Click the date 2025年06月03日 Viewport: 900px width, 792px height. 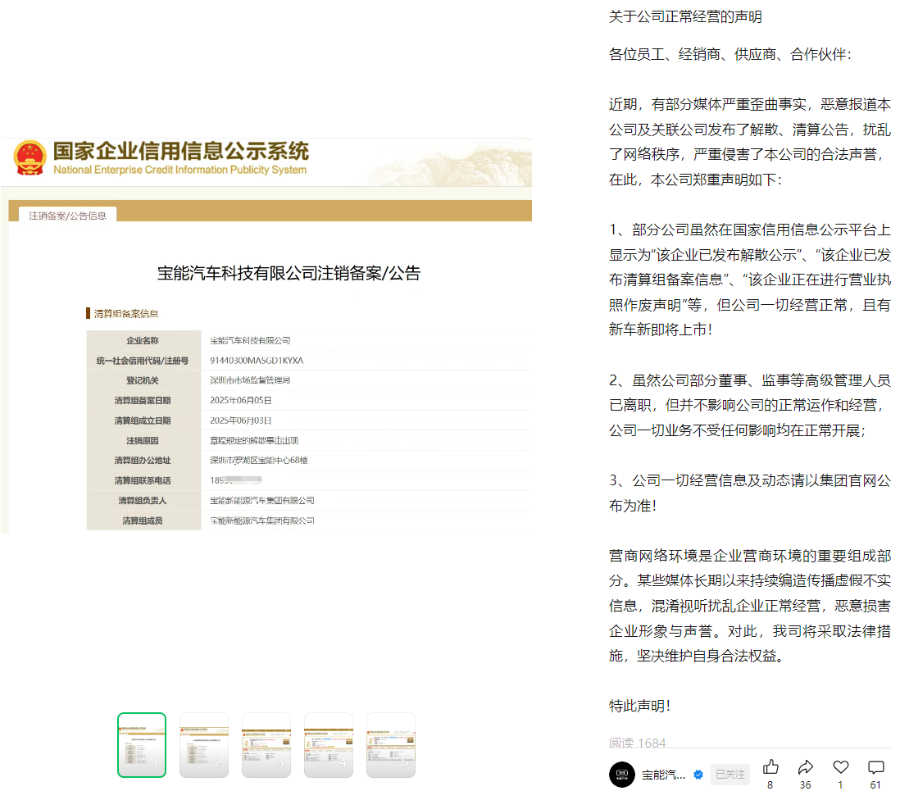coord(240,420)
